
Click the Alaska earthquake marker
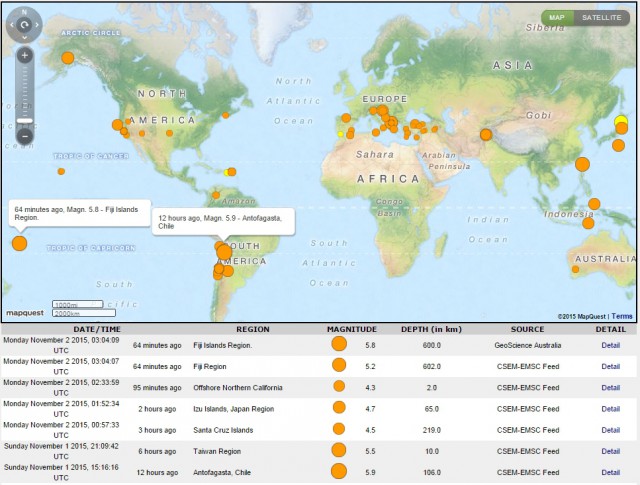[68, 58]
